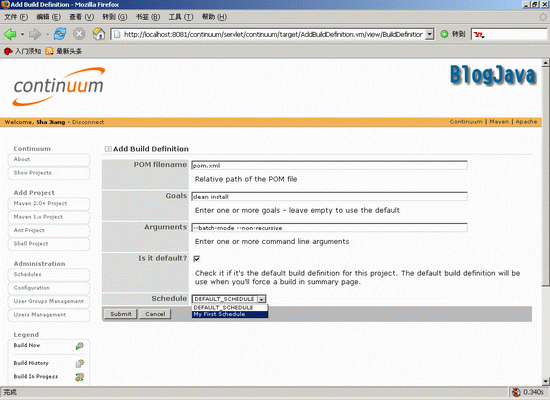Click the BlogJava logo
This screenshot has height=400, width=550.
click(493, 75)
